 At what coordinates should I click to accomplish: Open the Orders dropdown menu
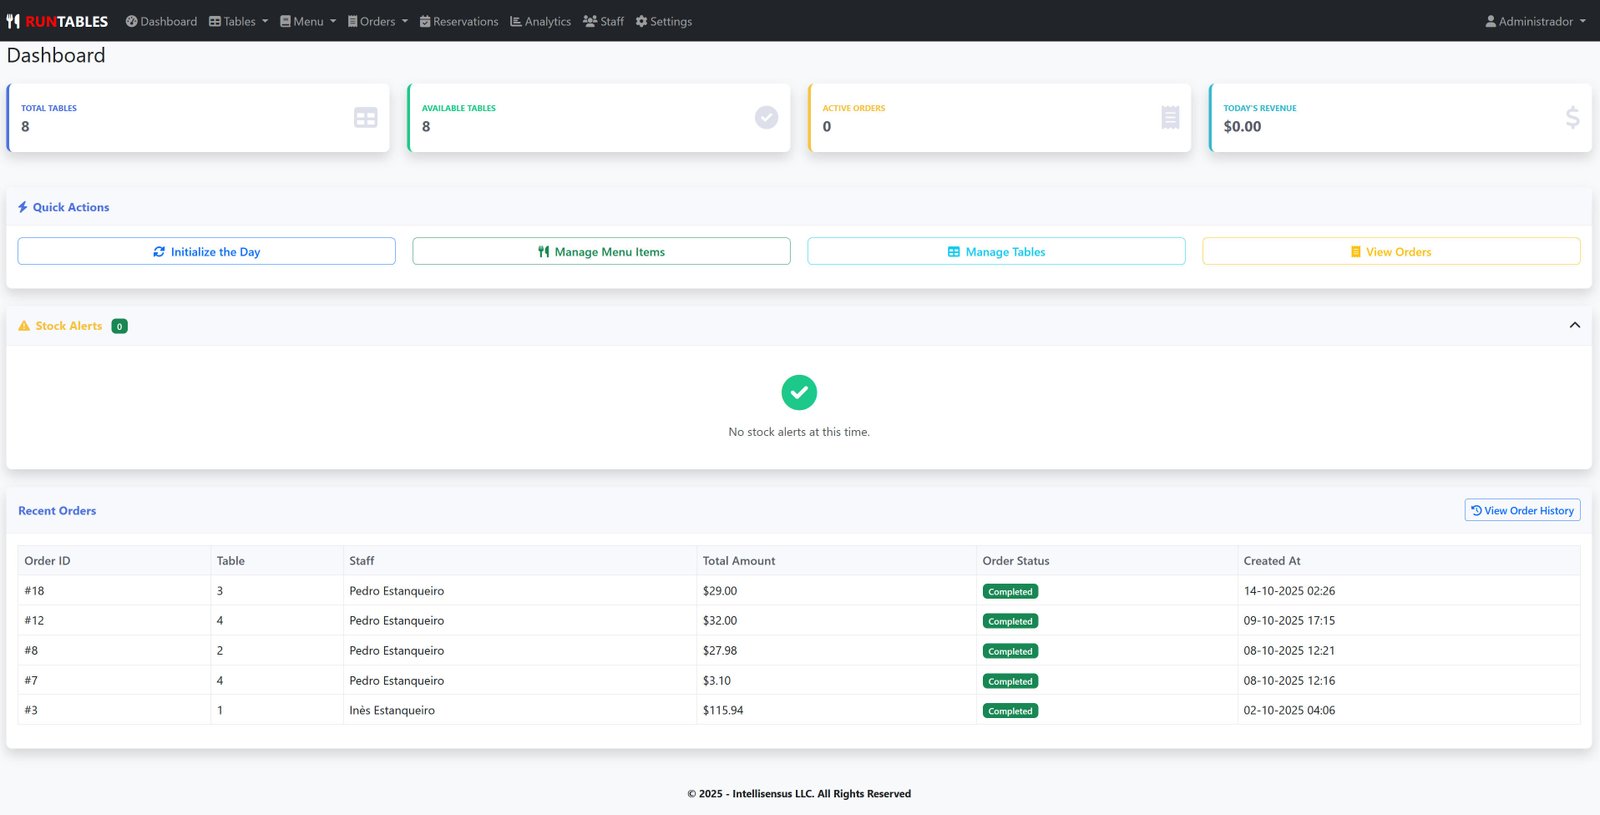point(377,21)
